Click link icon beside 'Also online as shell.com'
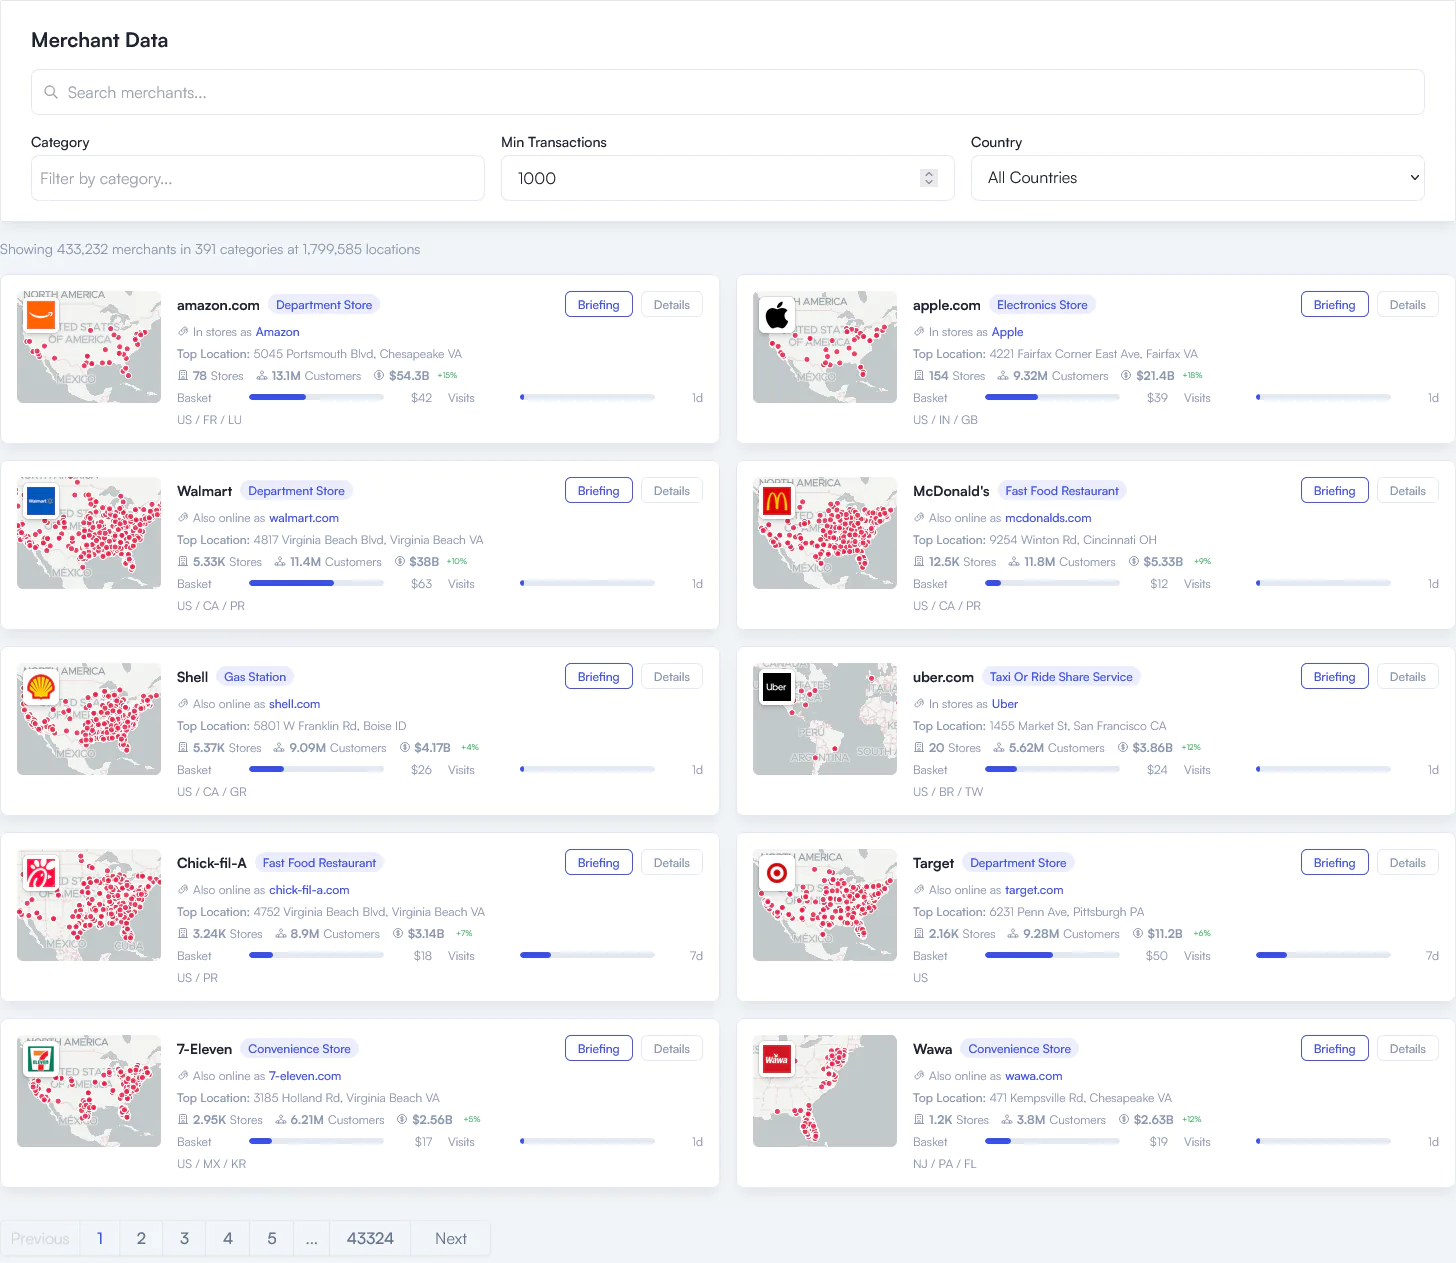Image resolution: width=1456 pixels, height=1263 pixels. click(183, 704)
